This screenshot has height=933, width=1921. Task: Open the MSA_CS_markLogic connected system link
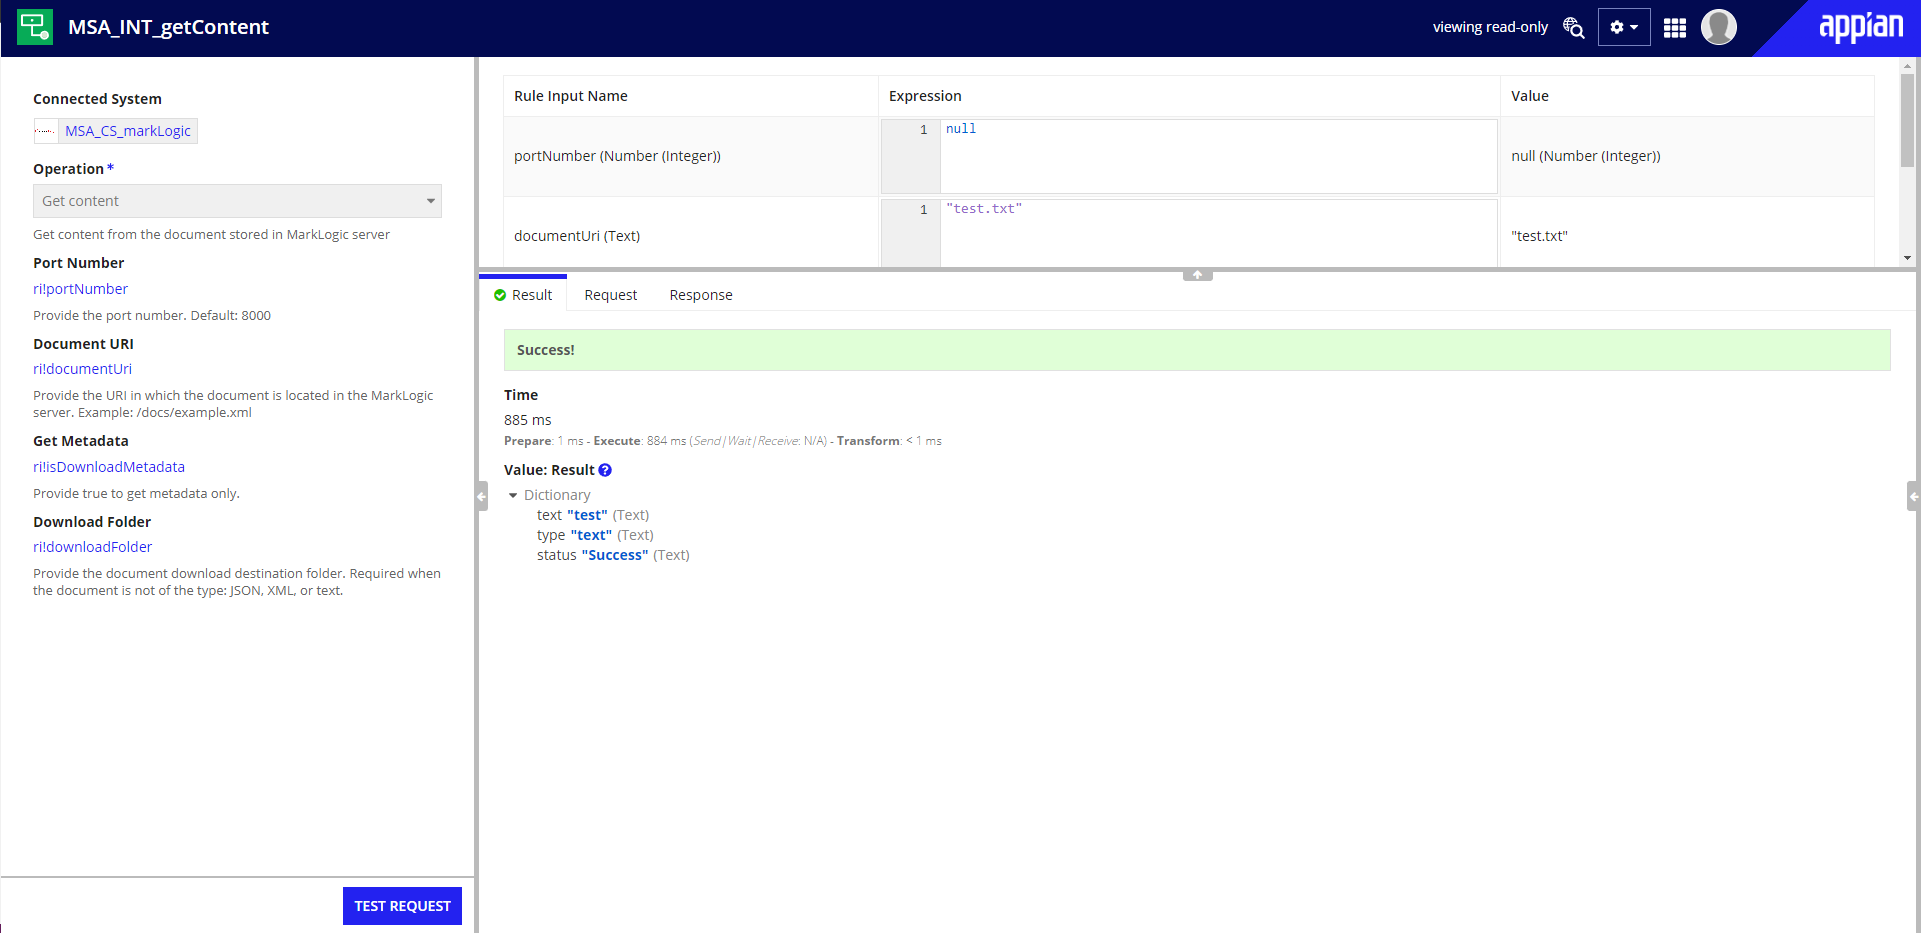(x=128, y=131)
